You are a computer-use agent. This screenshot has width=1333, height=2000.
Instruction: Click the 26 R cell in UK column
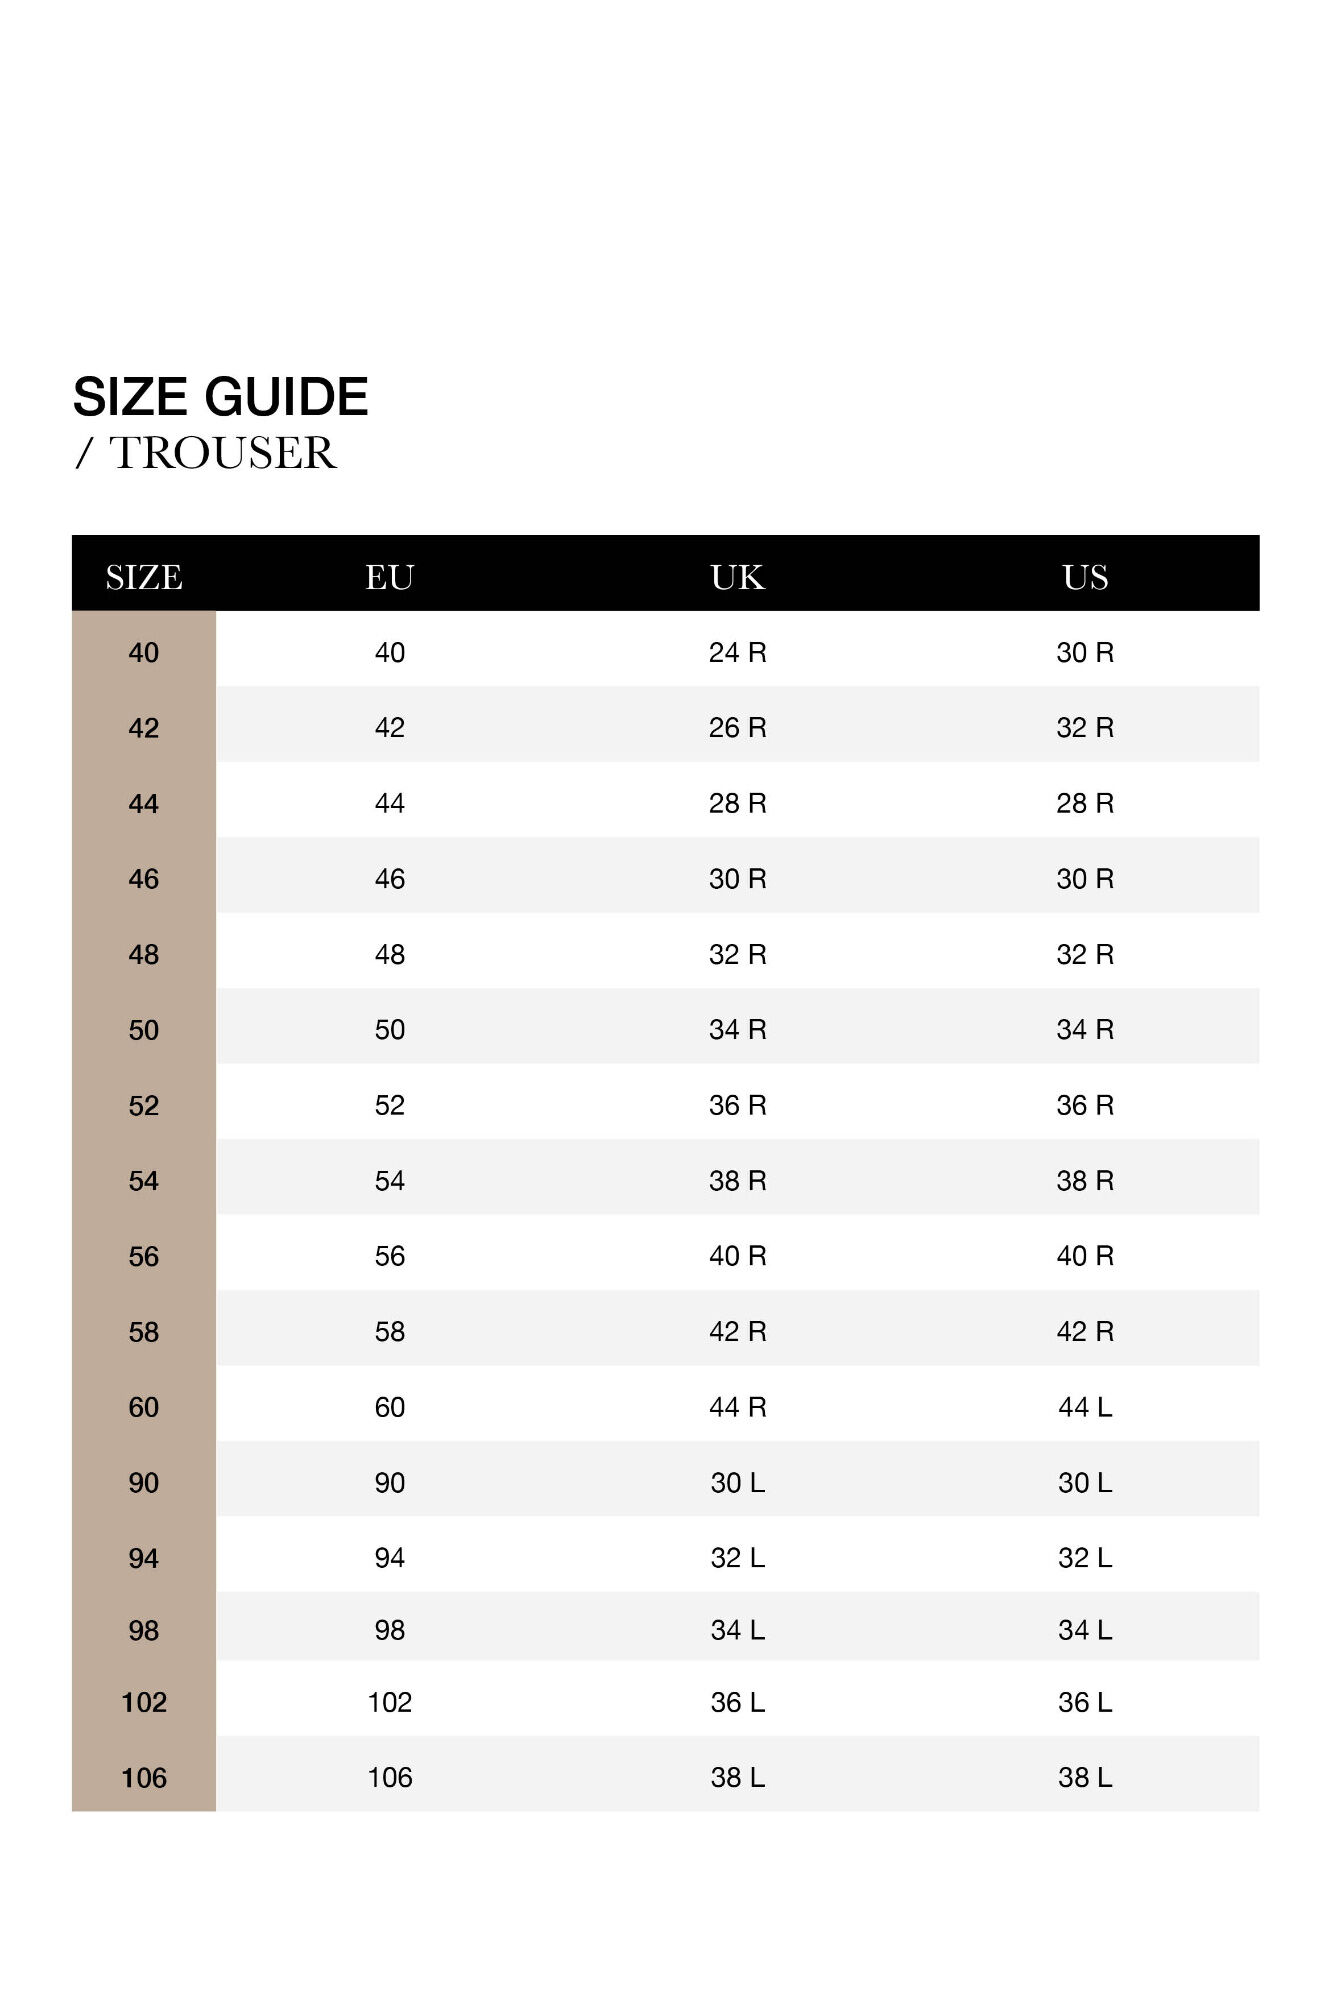[x=737, y=727]
